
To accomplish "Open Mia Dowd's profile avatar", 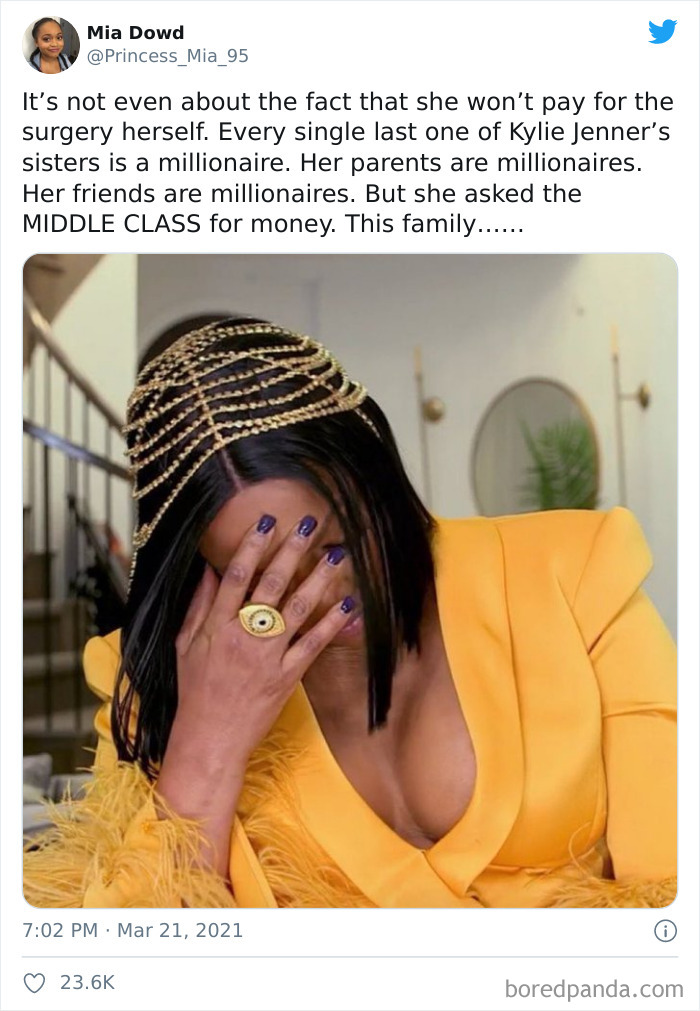I will pos(51,44).
